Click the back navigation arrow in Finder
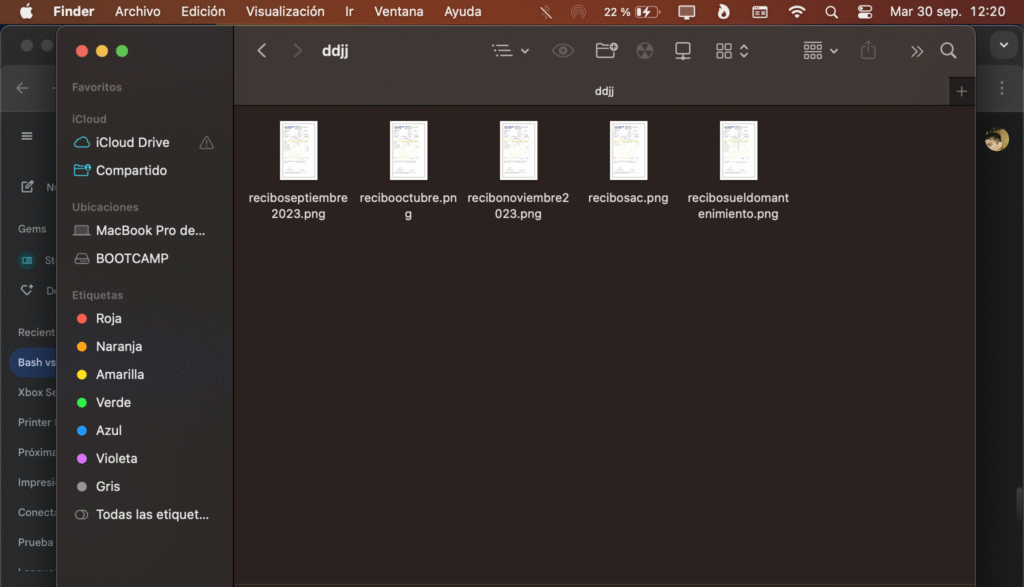The height and width of the screenshot is (587, 1024). click(x=262, y=51)
